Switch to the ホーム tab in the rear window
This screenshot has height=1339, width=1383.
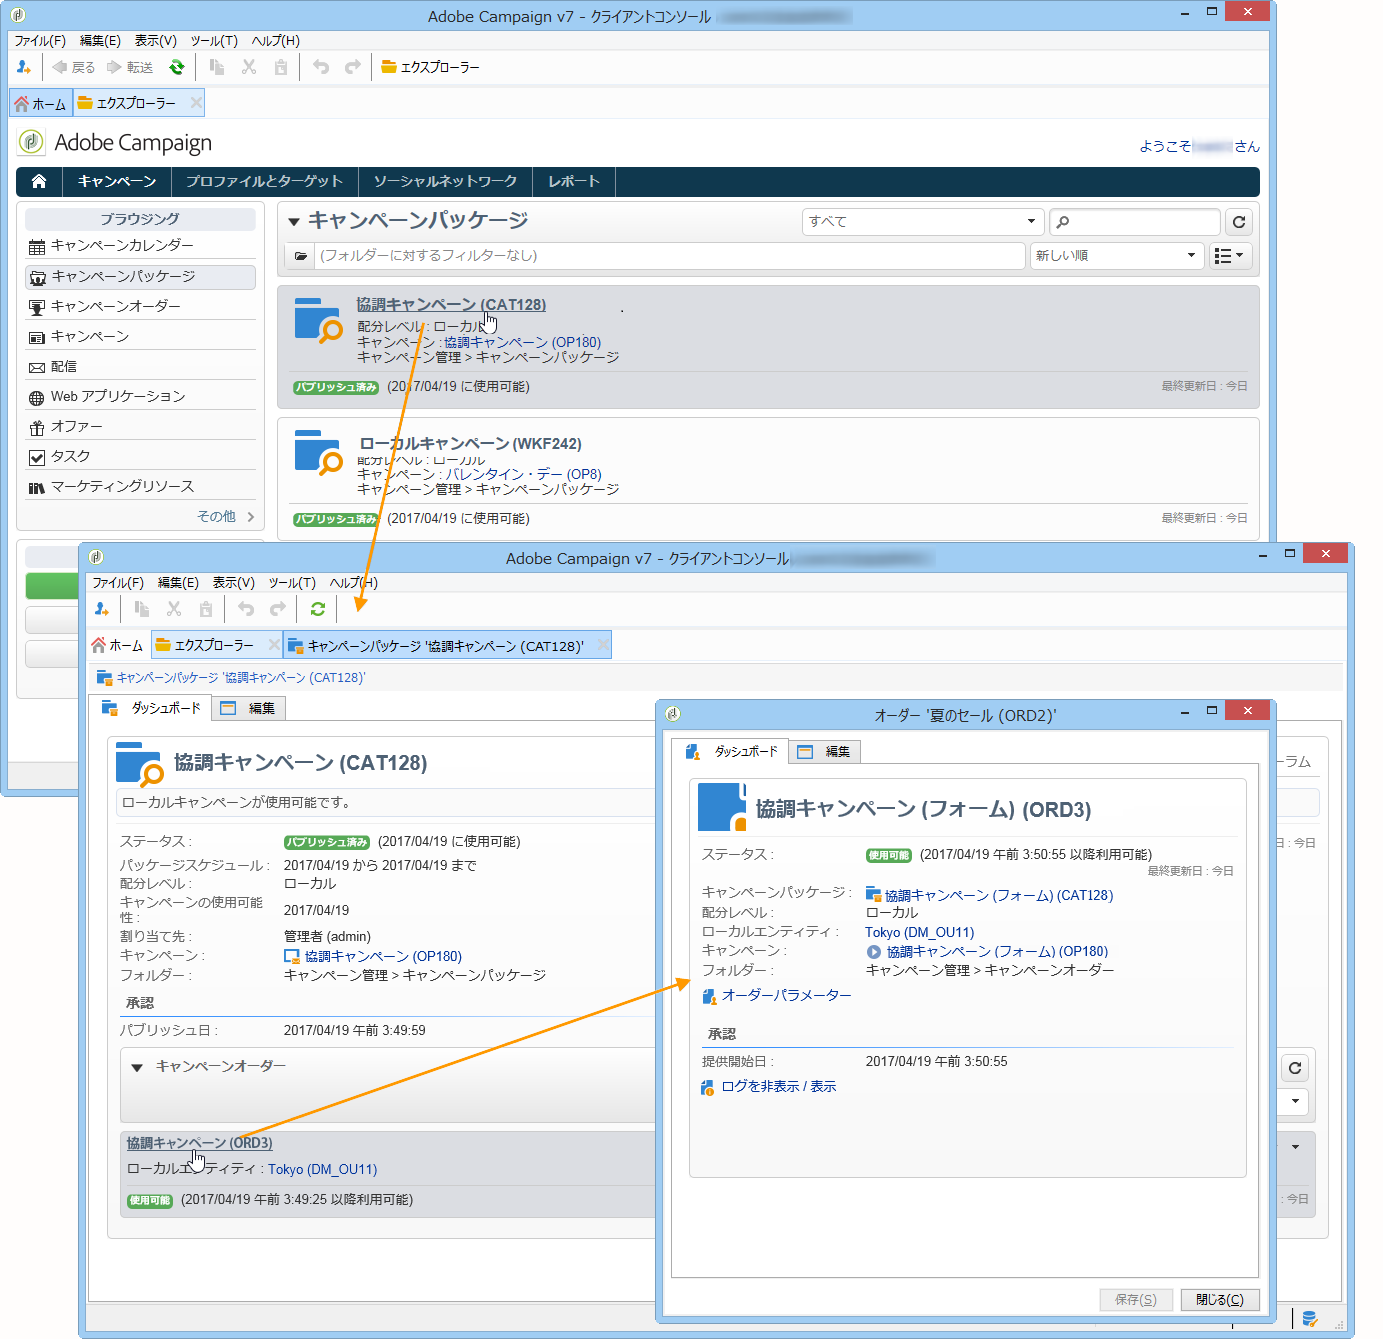click(41, 103)
